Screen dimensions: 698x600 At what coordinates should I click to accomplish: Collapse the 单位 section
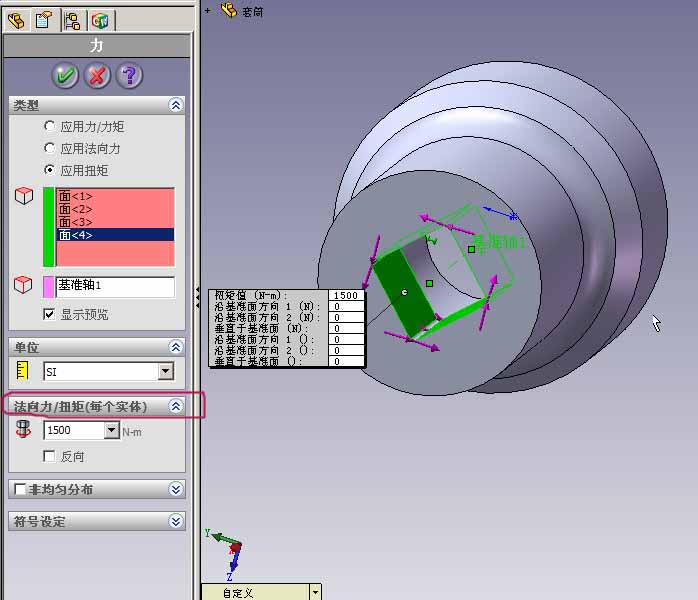(x=176, y=347)
